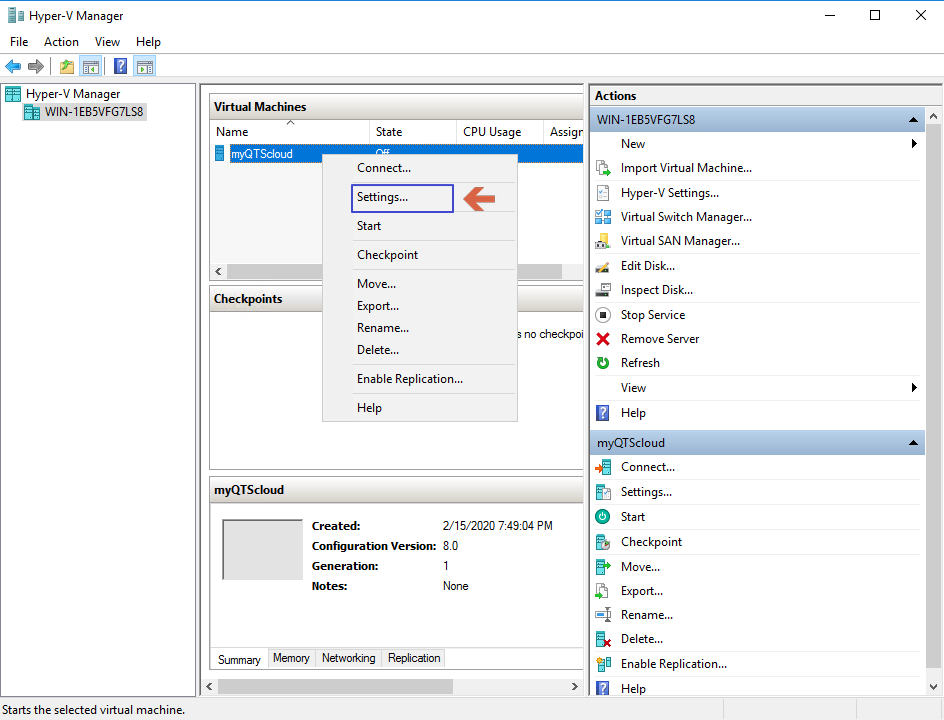Switch to the Replication tab
944x720 pixels.
(x=414, y=658)
